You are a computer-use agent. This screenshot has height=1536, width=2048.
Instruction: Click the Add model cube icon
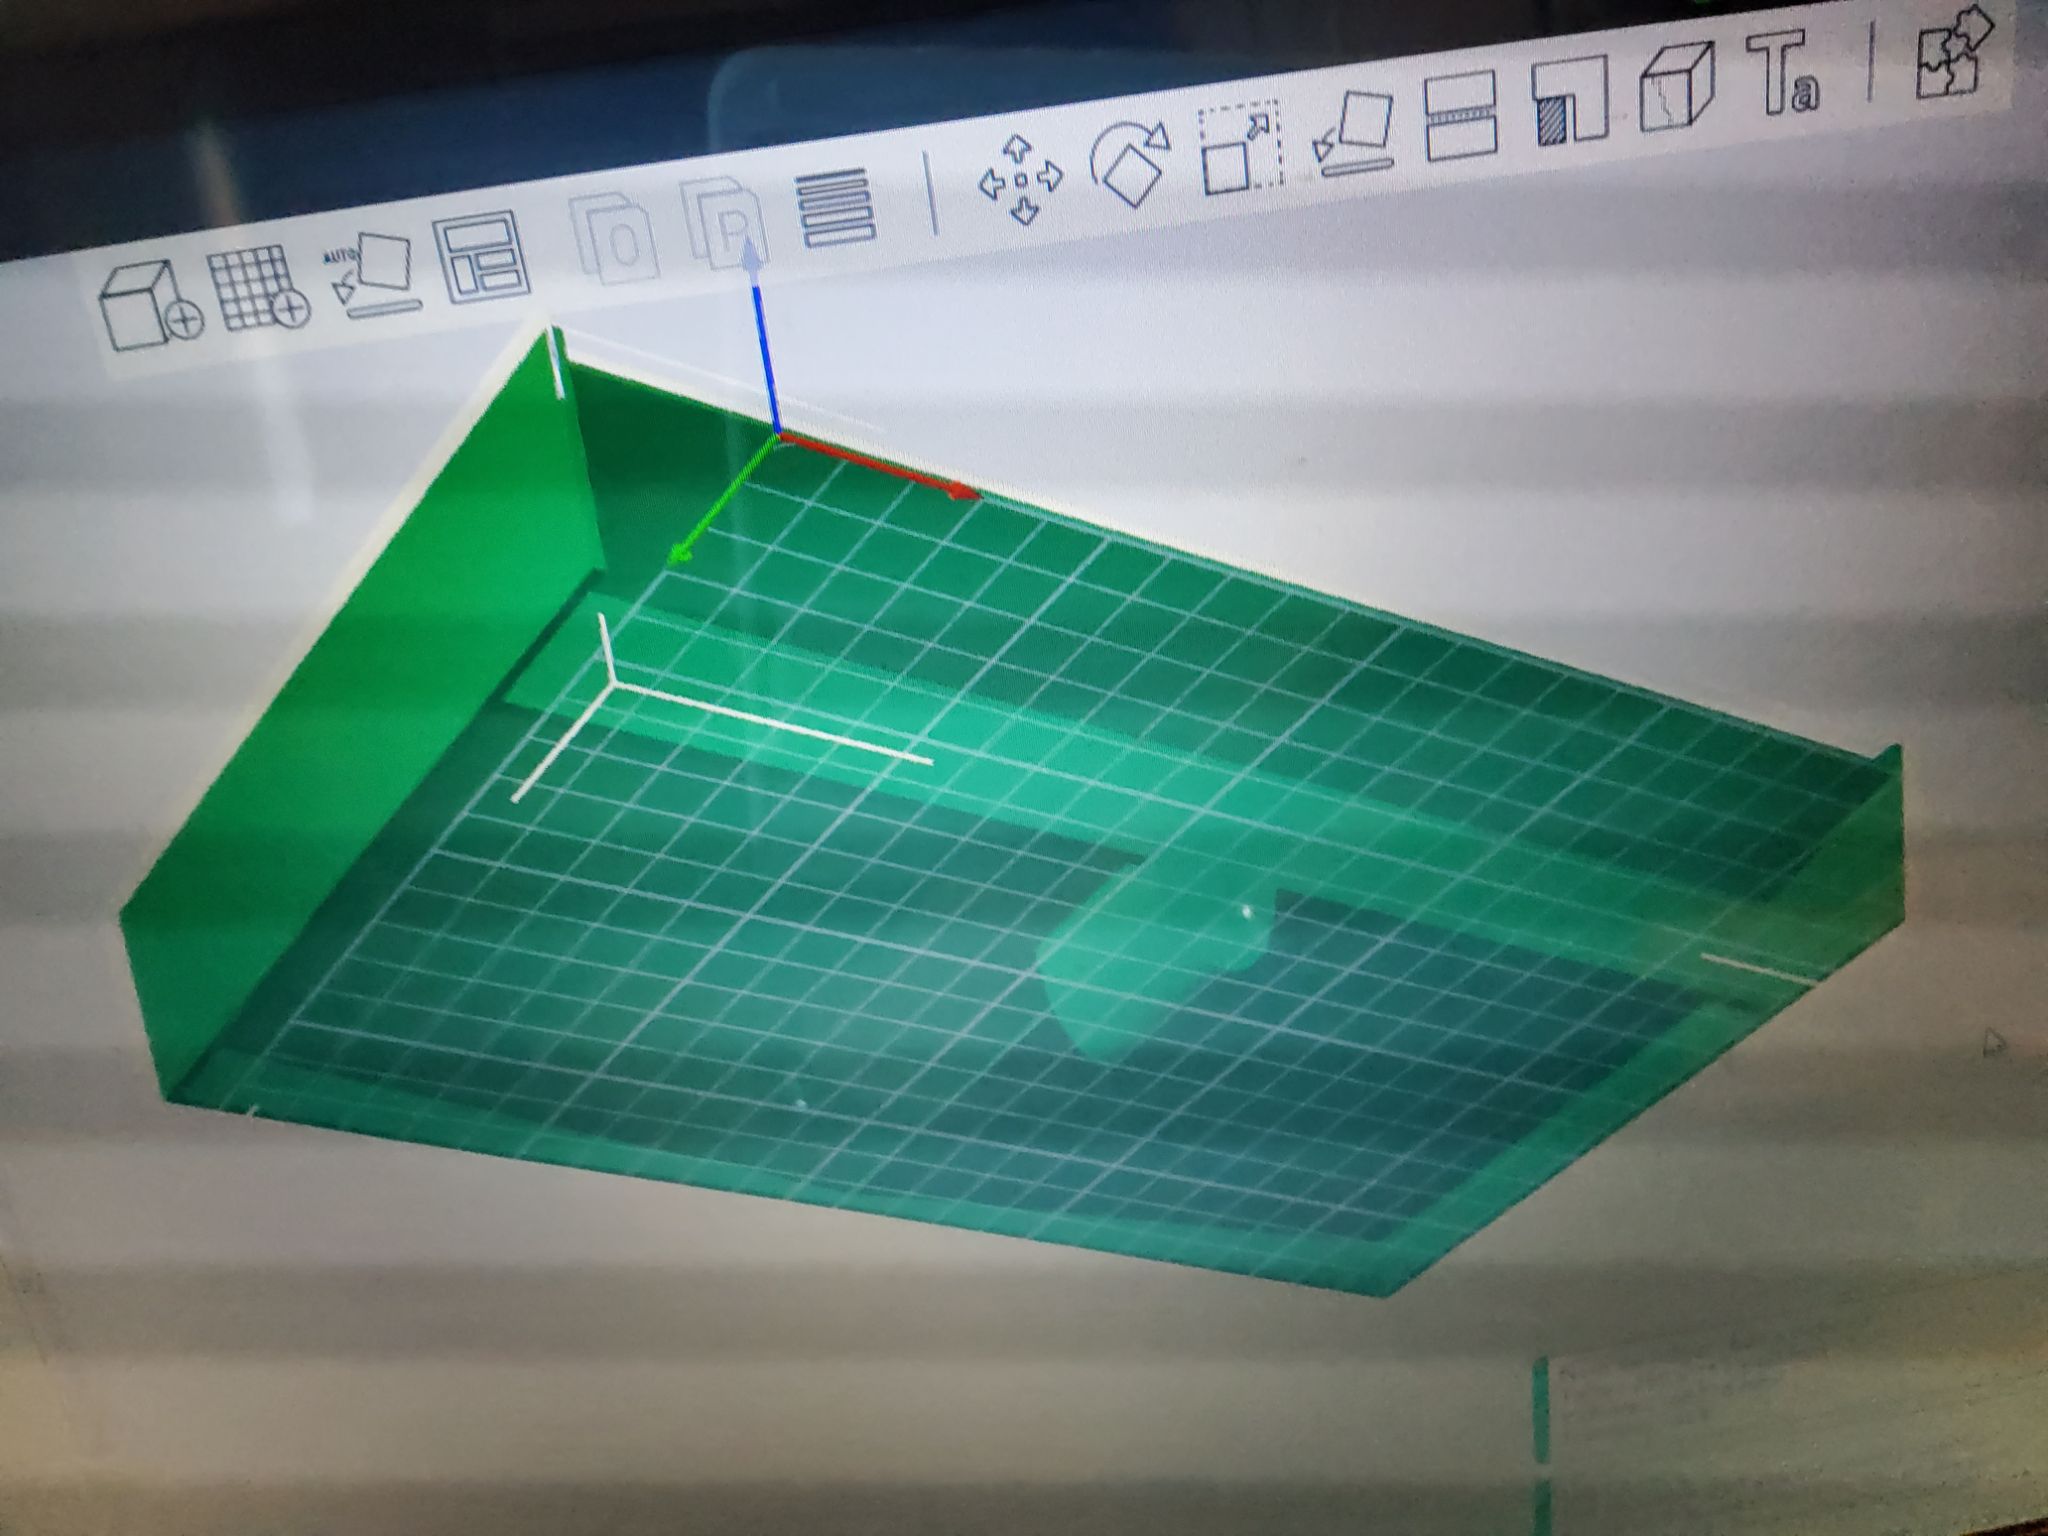(150, 305)
